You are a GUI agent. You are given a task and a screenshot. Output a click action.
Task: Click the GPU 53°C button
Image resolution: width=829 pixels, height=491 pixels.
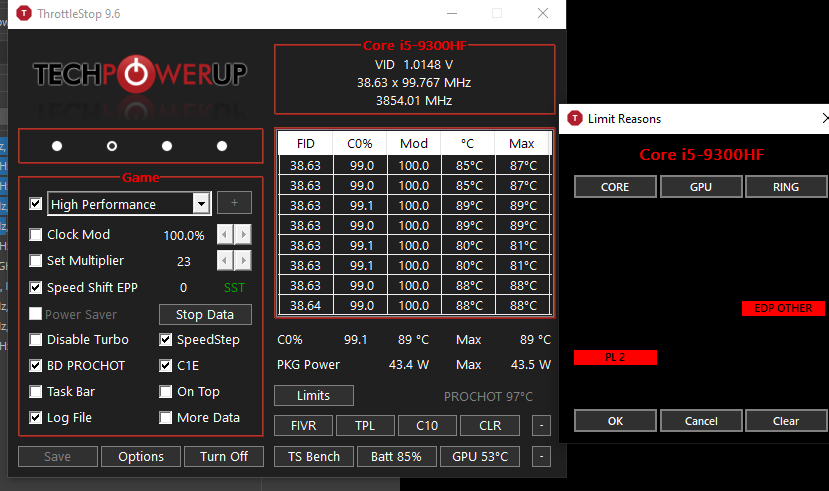[x=480, y=457]
